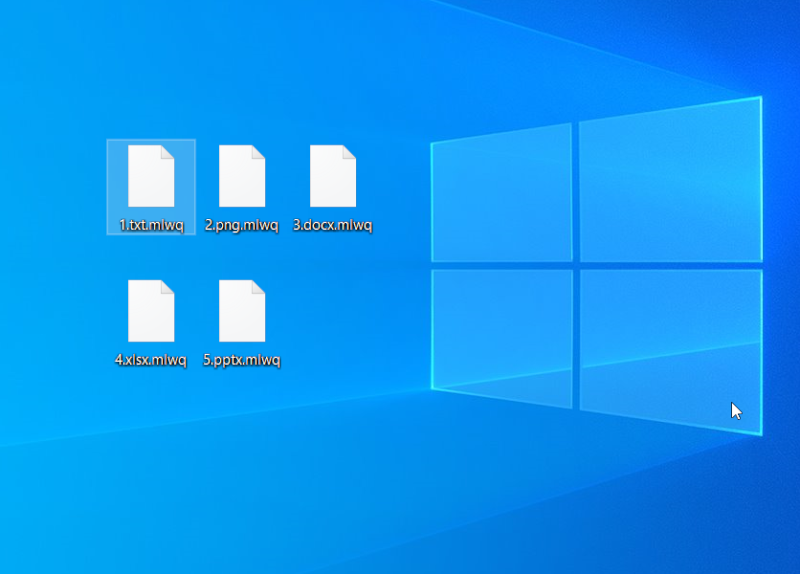Click the filename label 1.txt.mlwq
This screenshot has height=574, width=800.
(x=151, y=225)
